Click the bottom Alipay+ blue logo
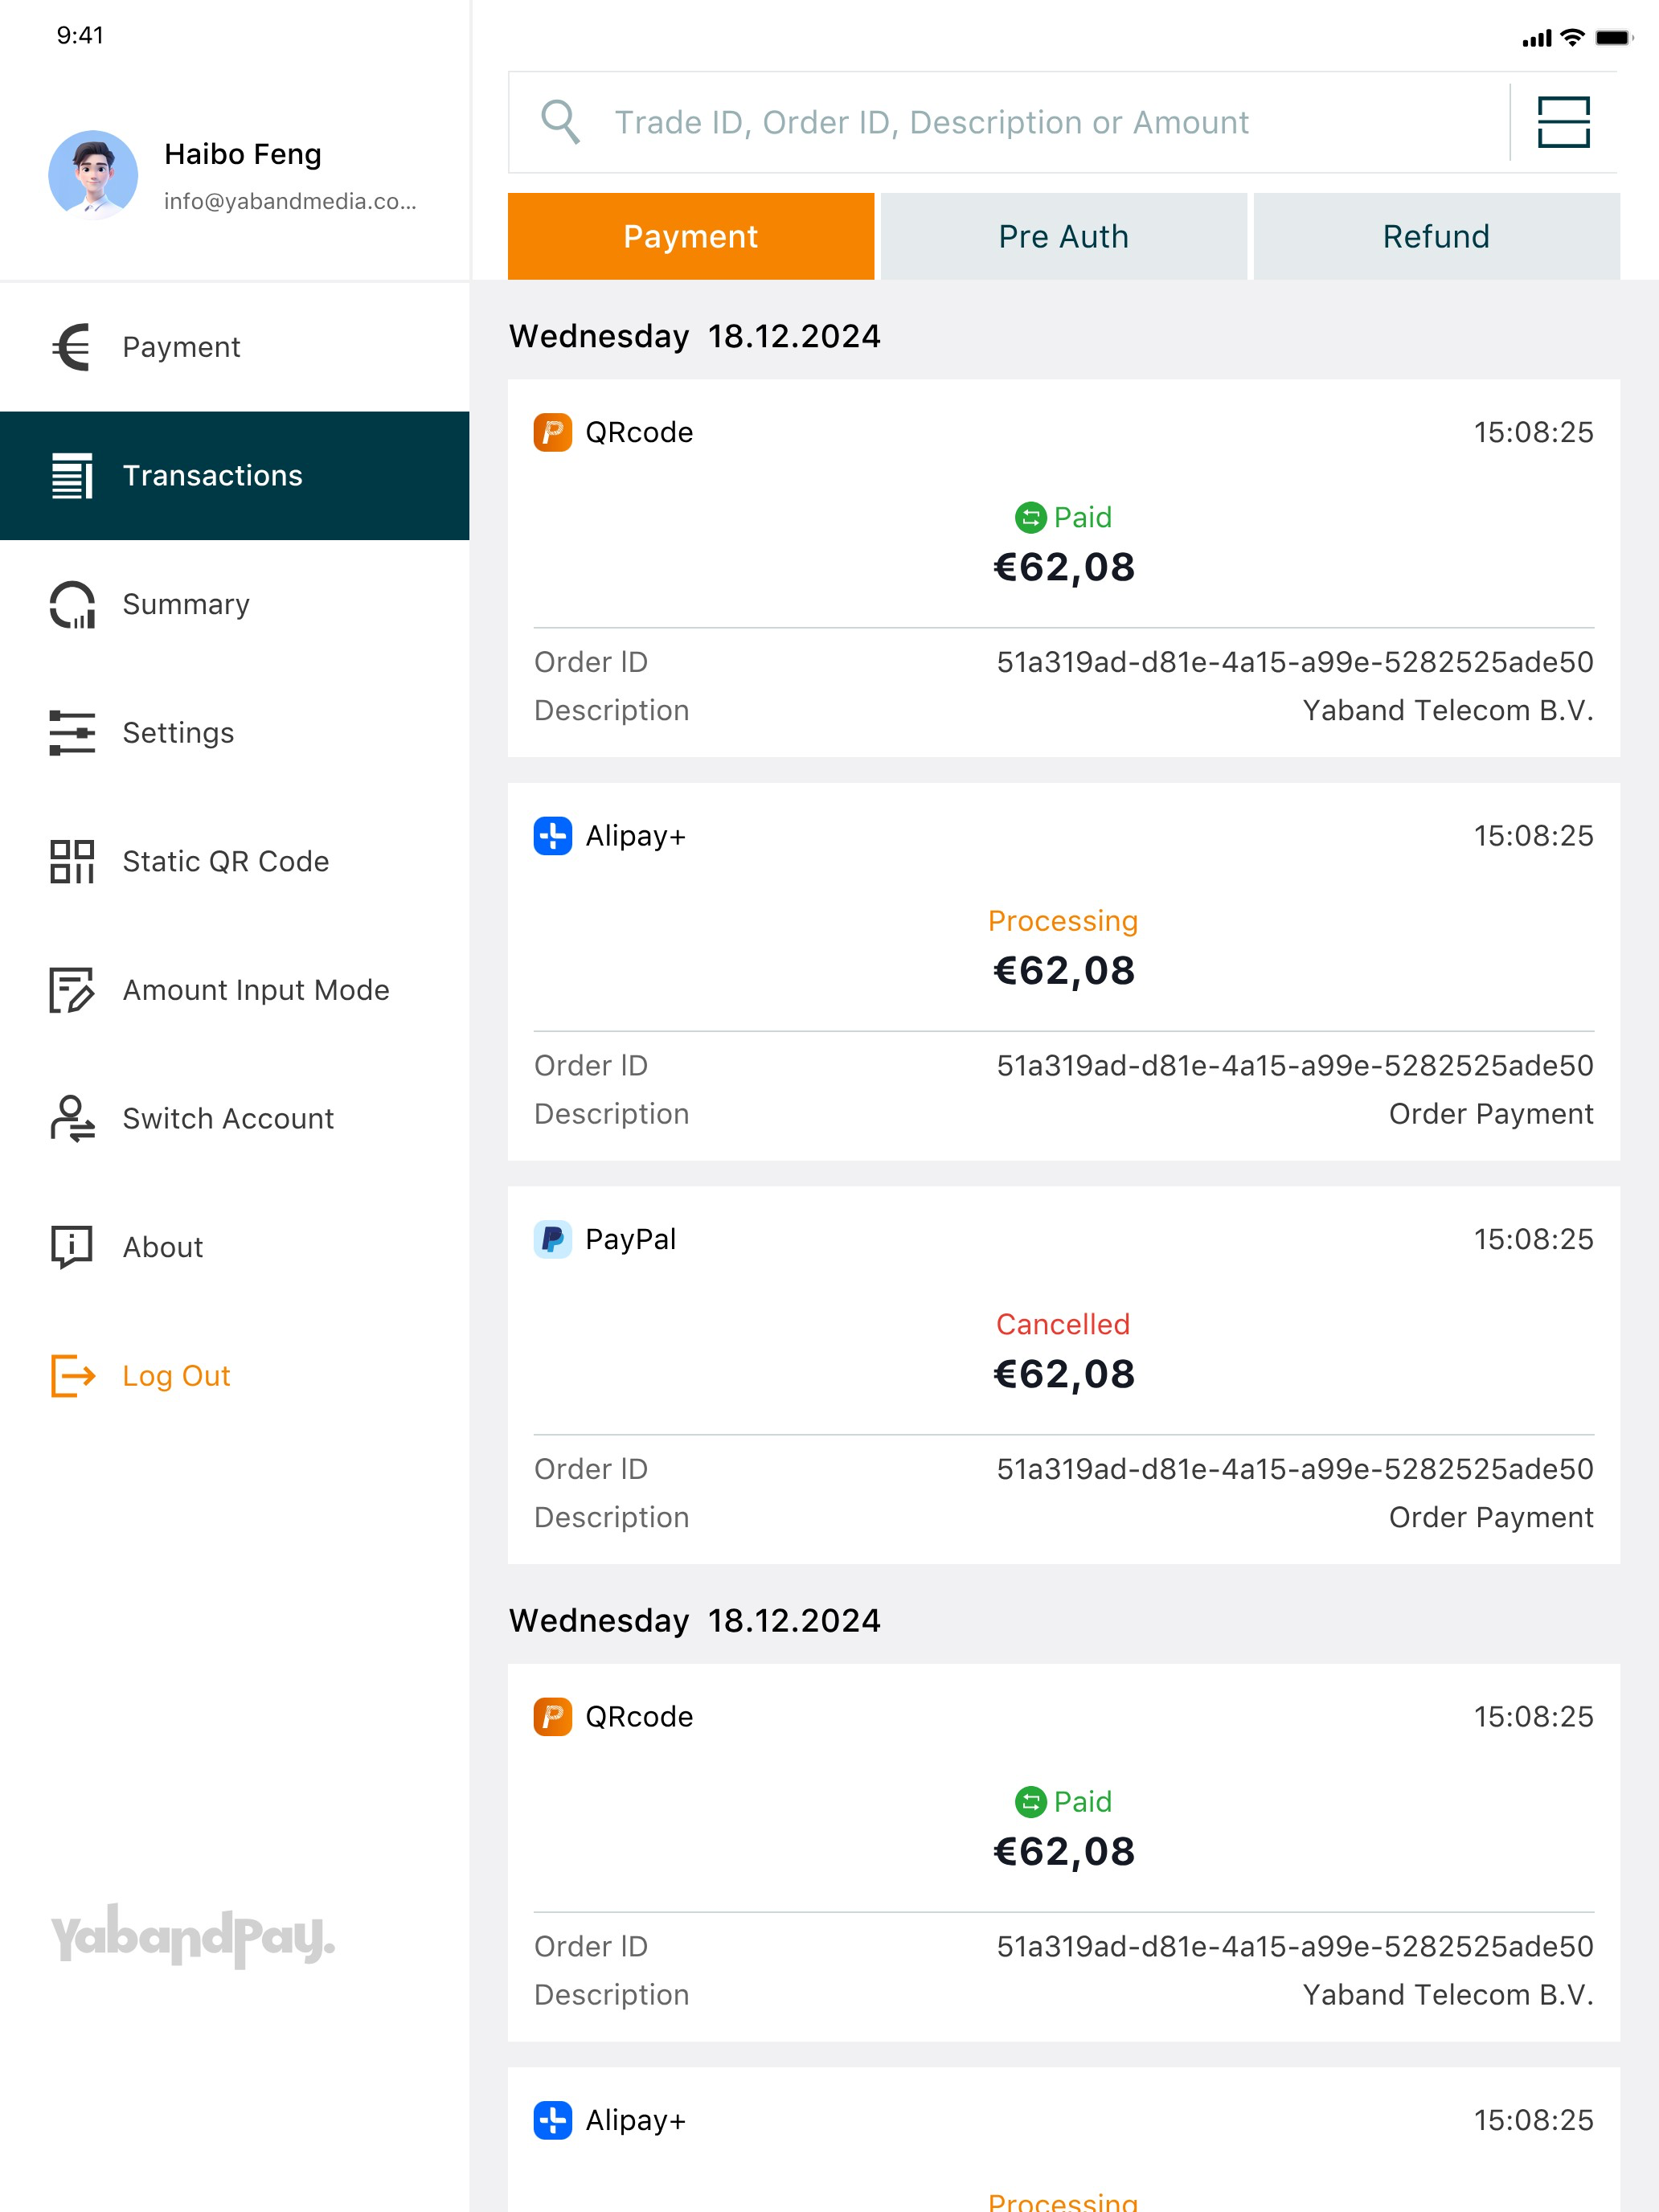 [553, 2120]
